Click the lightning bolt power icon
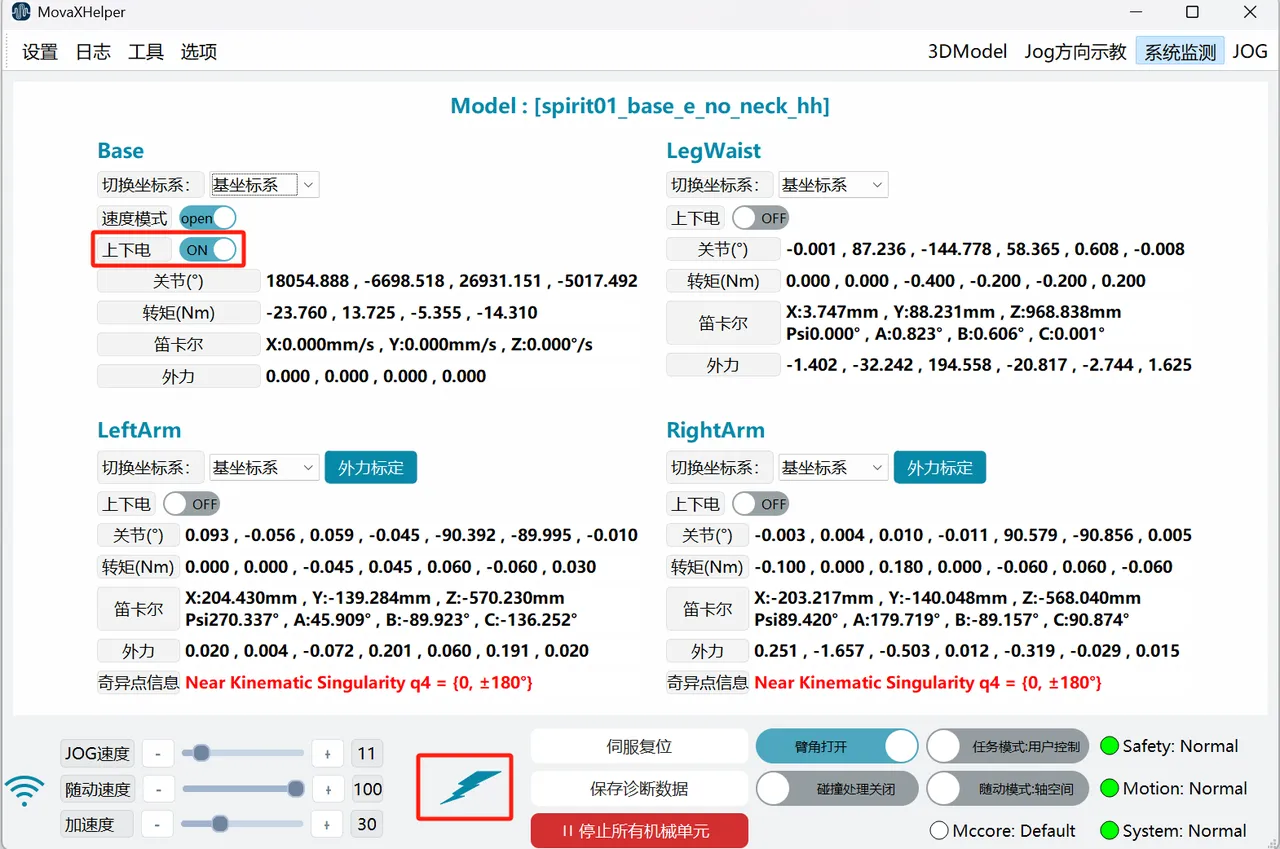The width and height of the screenshot is (1280, 849). [472, 787]
